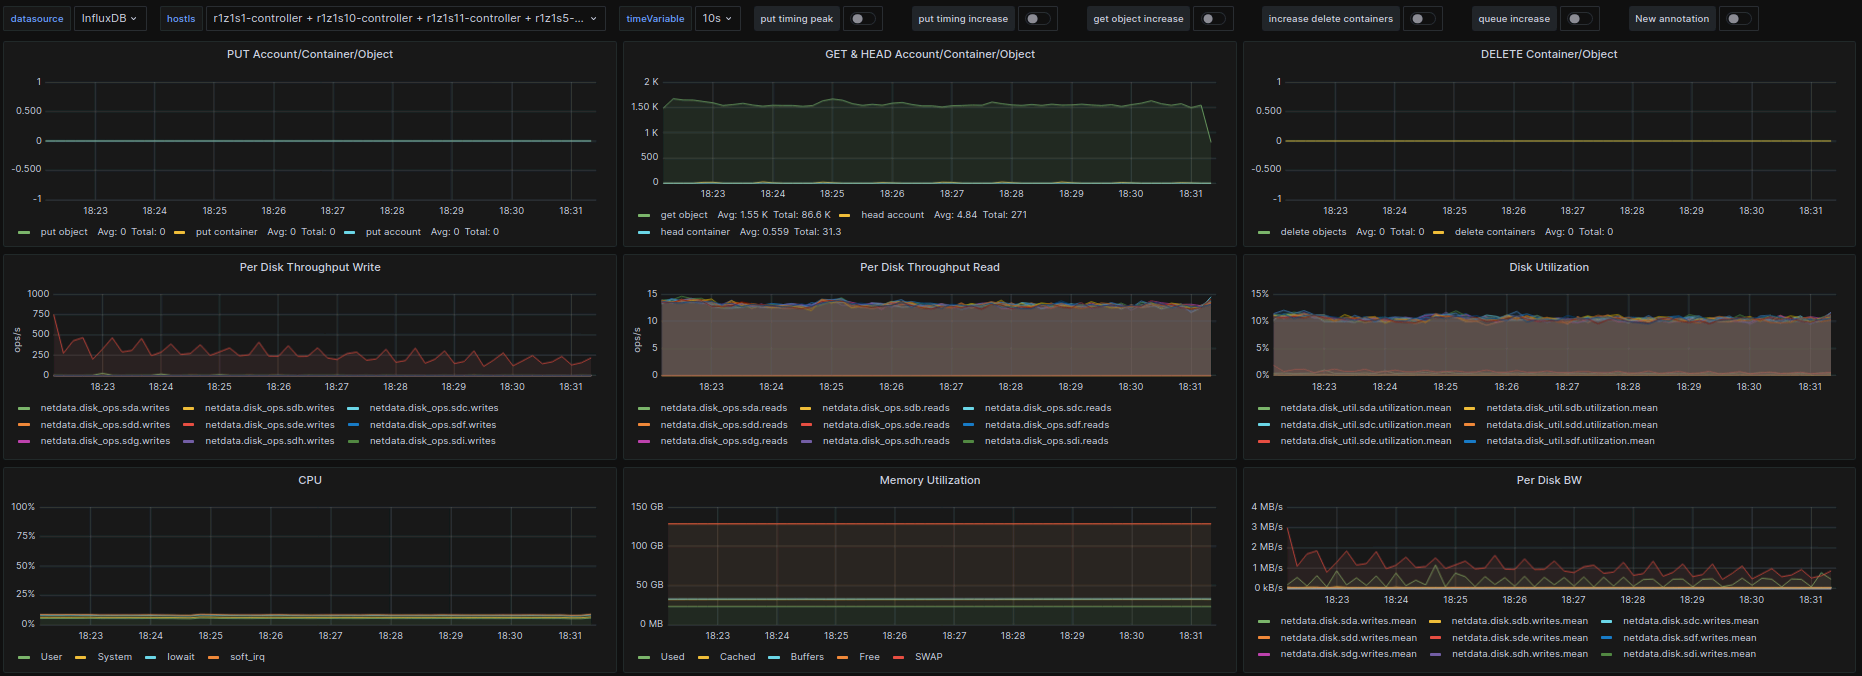Click the green color swatch beside User legend
The height and width of the screenshot is (676, 1862).
point(24,658)
